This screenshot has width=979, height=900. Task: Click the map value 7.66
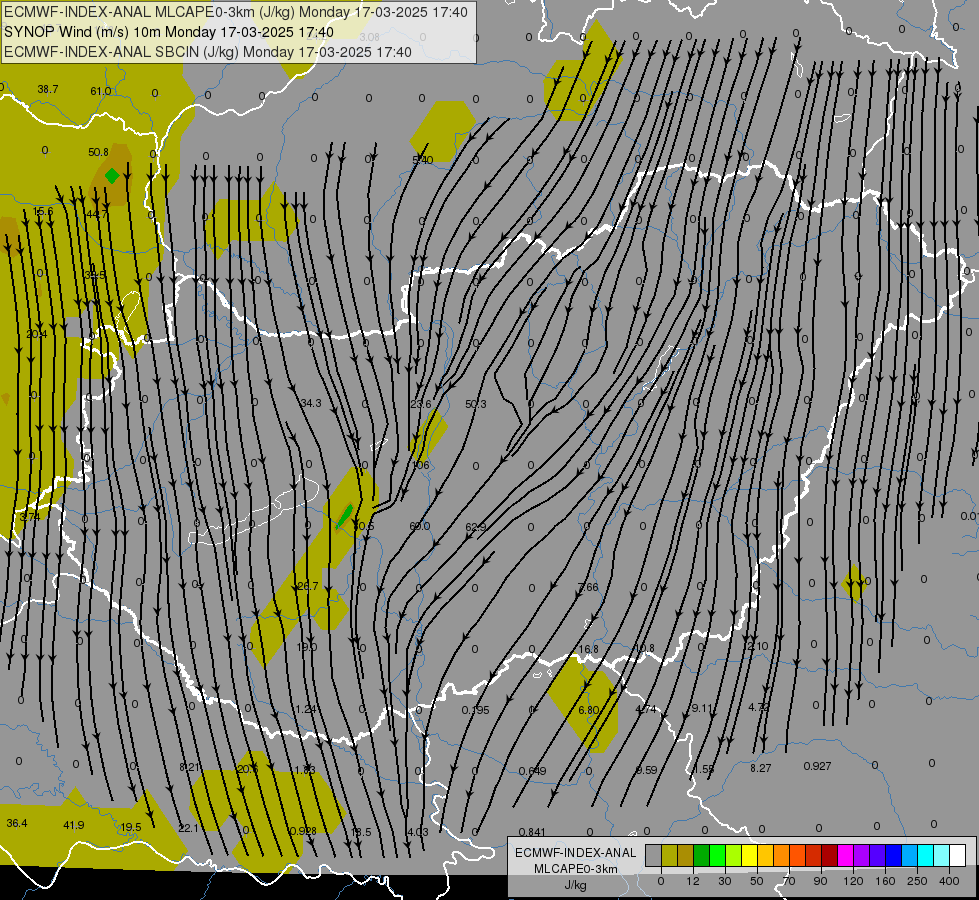pyautogui.click(x=588, y=587)
